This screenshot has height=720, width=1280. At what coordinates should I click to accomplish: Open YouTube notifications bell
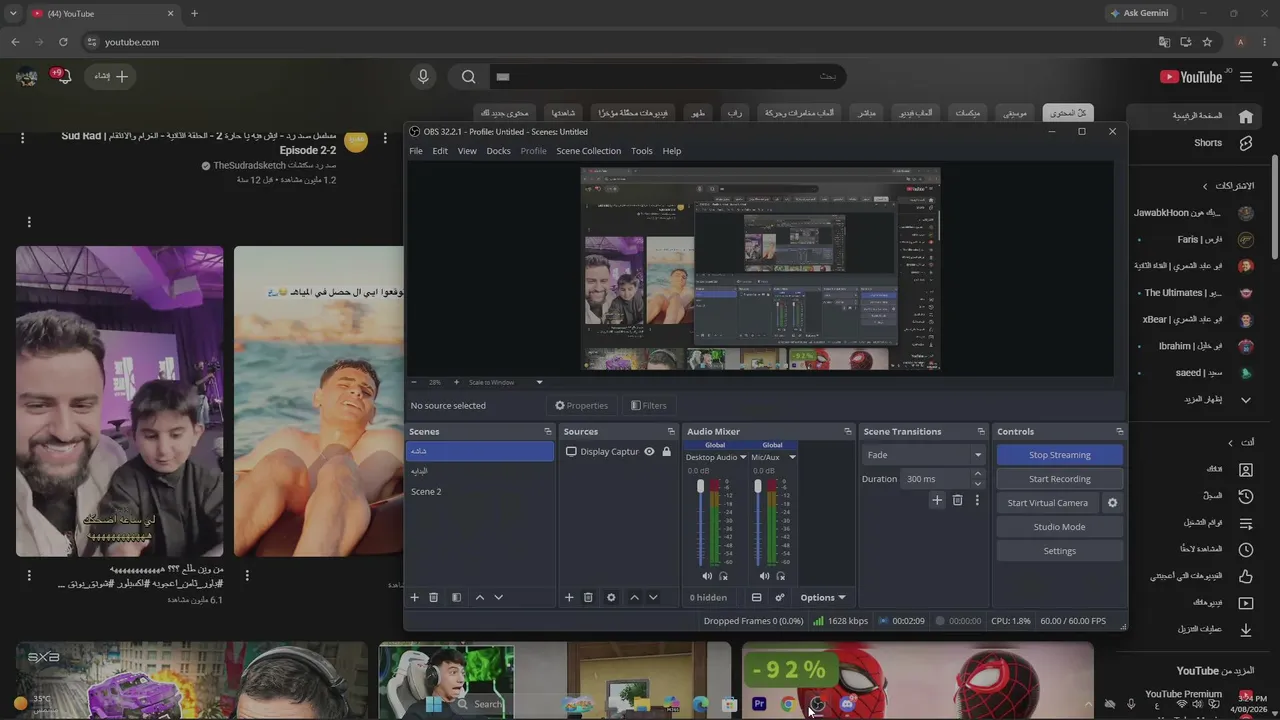pyautogui.click(x=63, y=77)
